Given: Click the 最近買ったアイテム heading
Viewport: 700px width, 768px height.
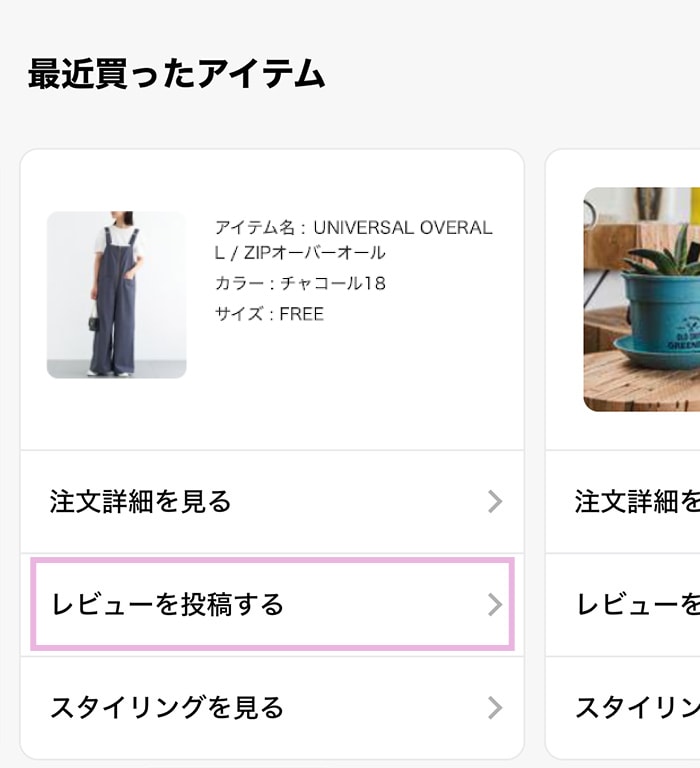Looking at the screenshot, I should (176, 75).
